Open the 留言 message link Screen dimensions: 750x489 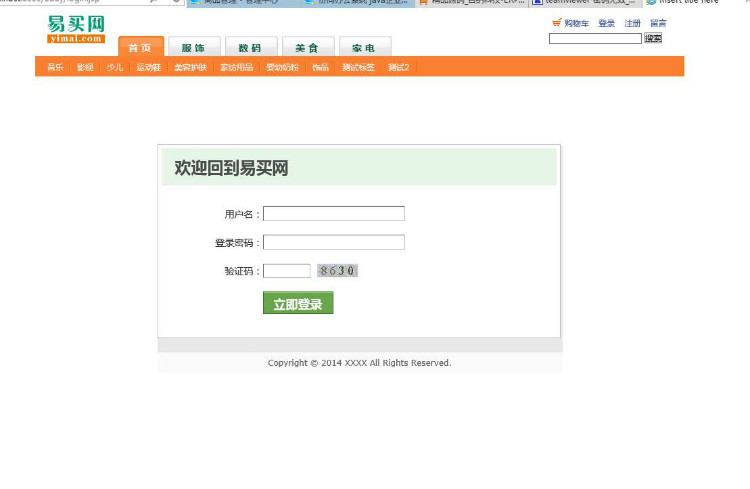[x=658, y=23]
